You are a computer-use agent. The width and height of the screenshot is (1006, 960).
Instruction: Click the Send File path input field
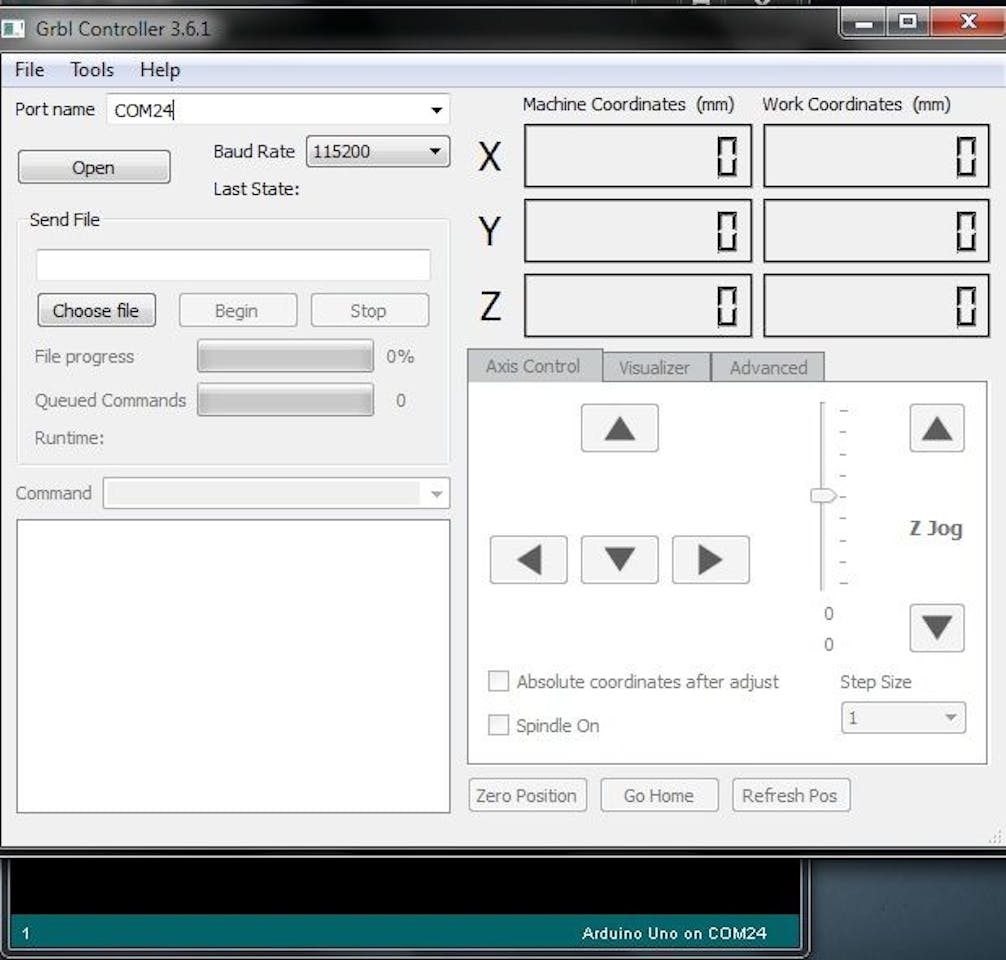click(233, 265)
